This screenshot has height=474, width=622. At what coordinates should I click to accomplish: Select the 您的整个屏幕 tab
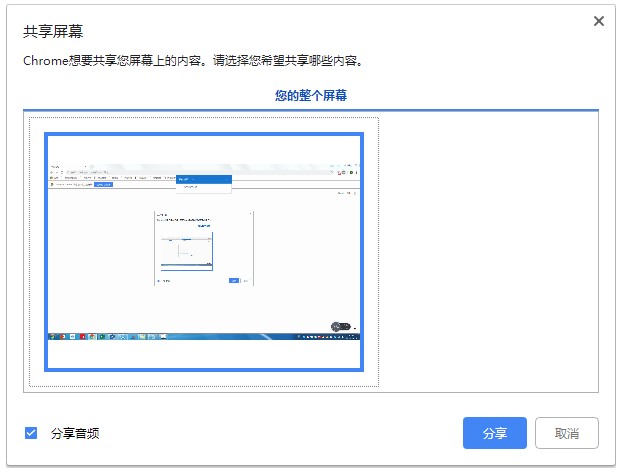[311, 96]
